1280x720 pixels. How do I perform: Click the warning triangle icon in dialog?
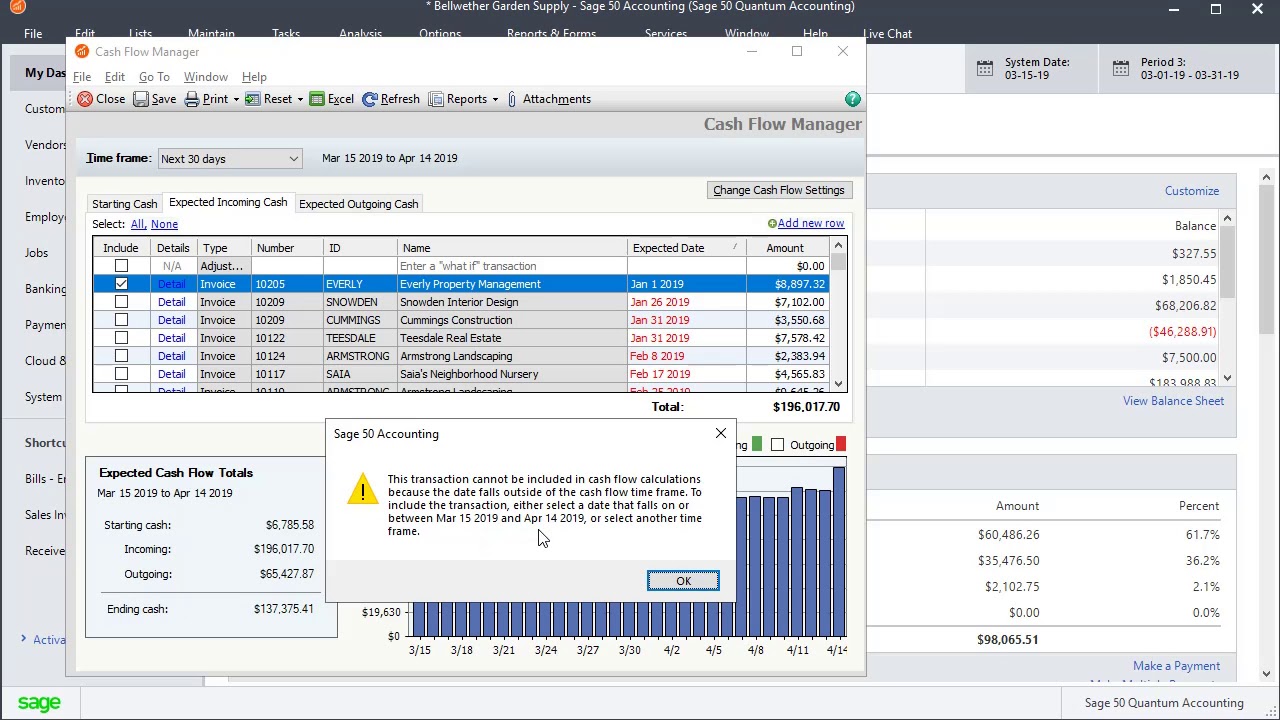[362, 489]
